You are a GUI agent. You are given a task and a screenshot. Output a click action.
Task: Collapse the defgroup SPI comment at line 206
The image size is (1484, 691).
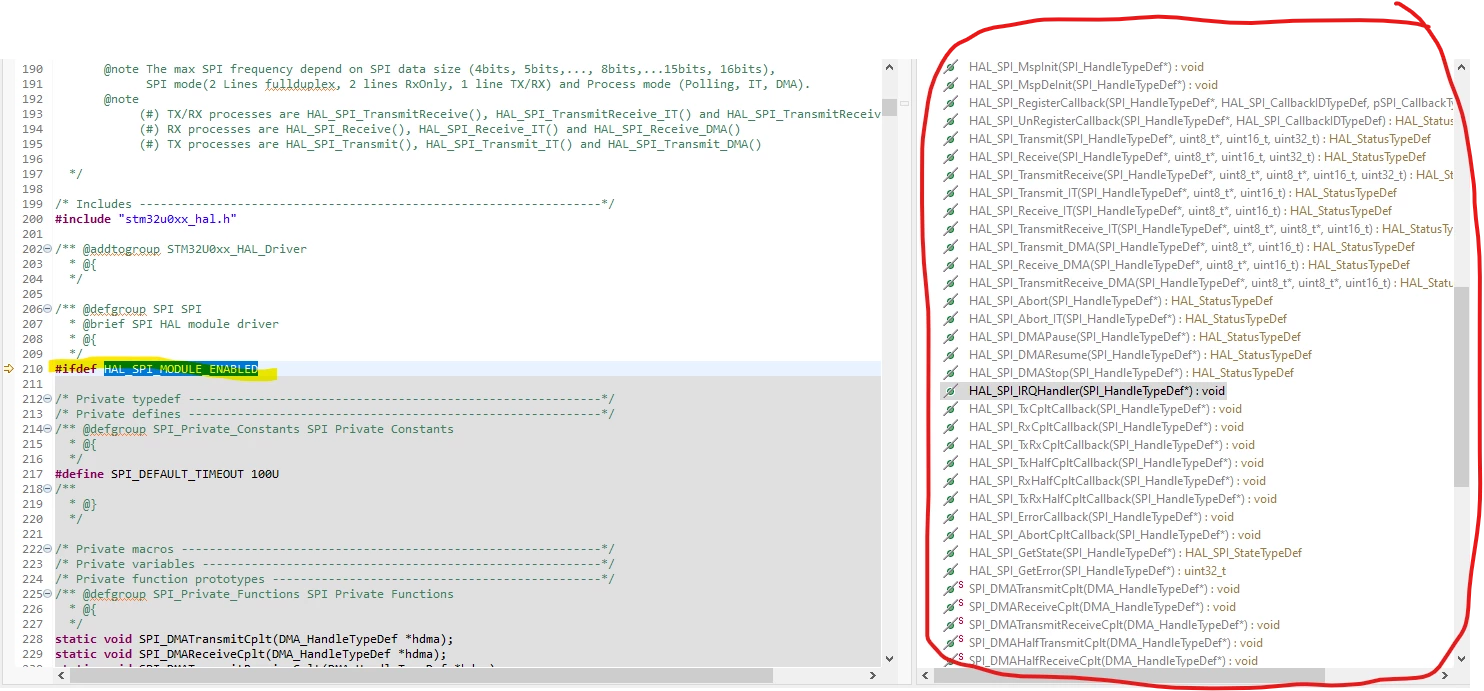[x=48, y=309]
